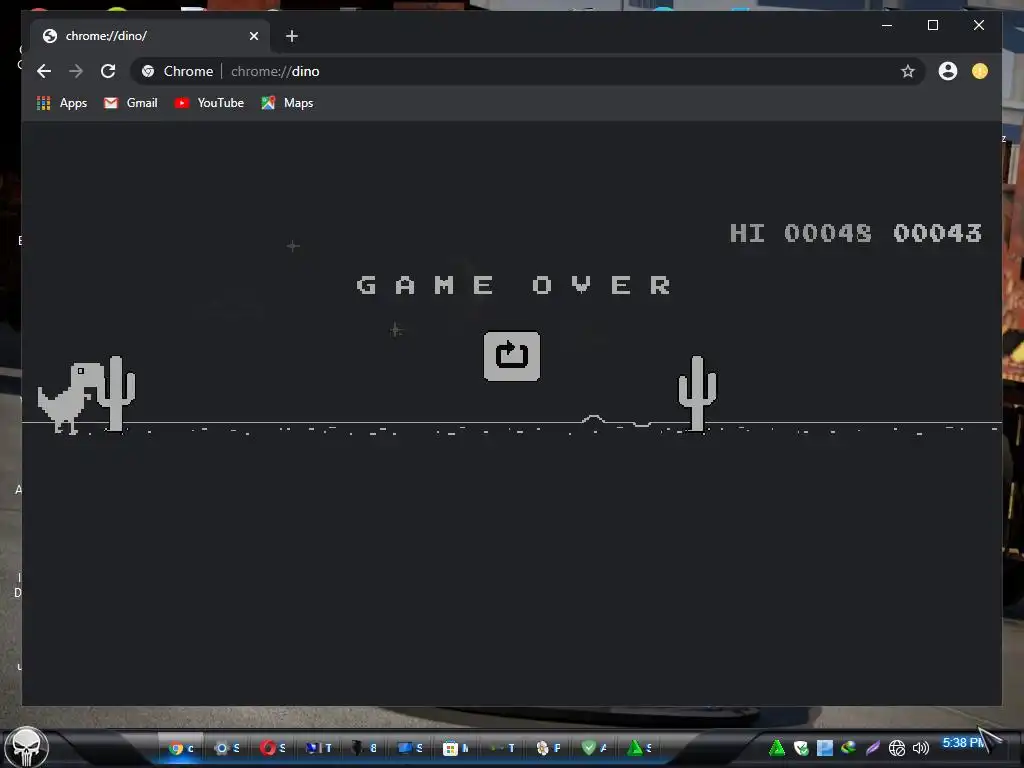Click the forward navigation arrow

click(x=76, y=71)
